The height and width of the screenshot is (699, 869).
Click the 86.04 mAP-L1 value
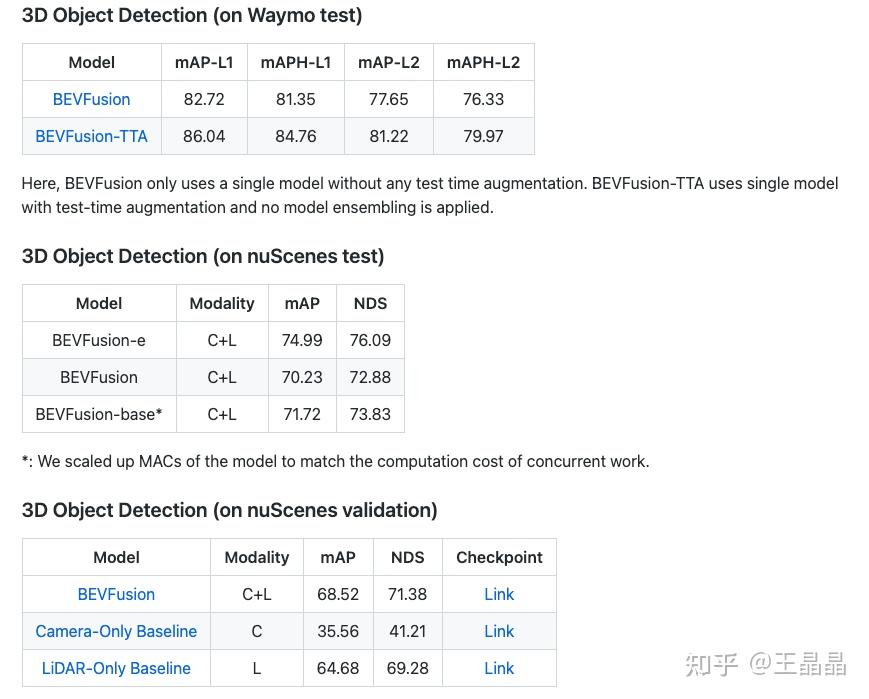(x=204, y=136)
